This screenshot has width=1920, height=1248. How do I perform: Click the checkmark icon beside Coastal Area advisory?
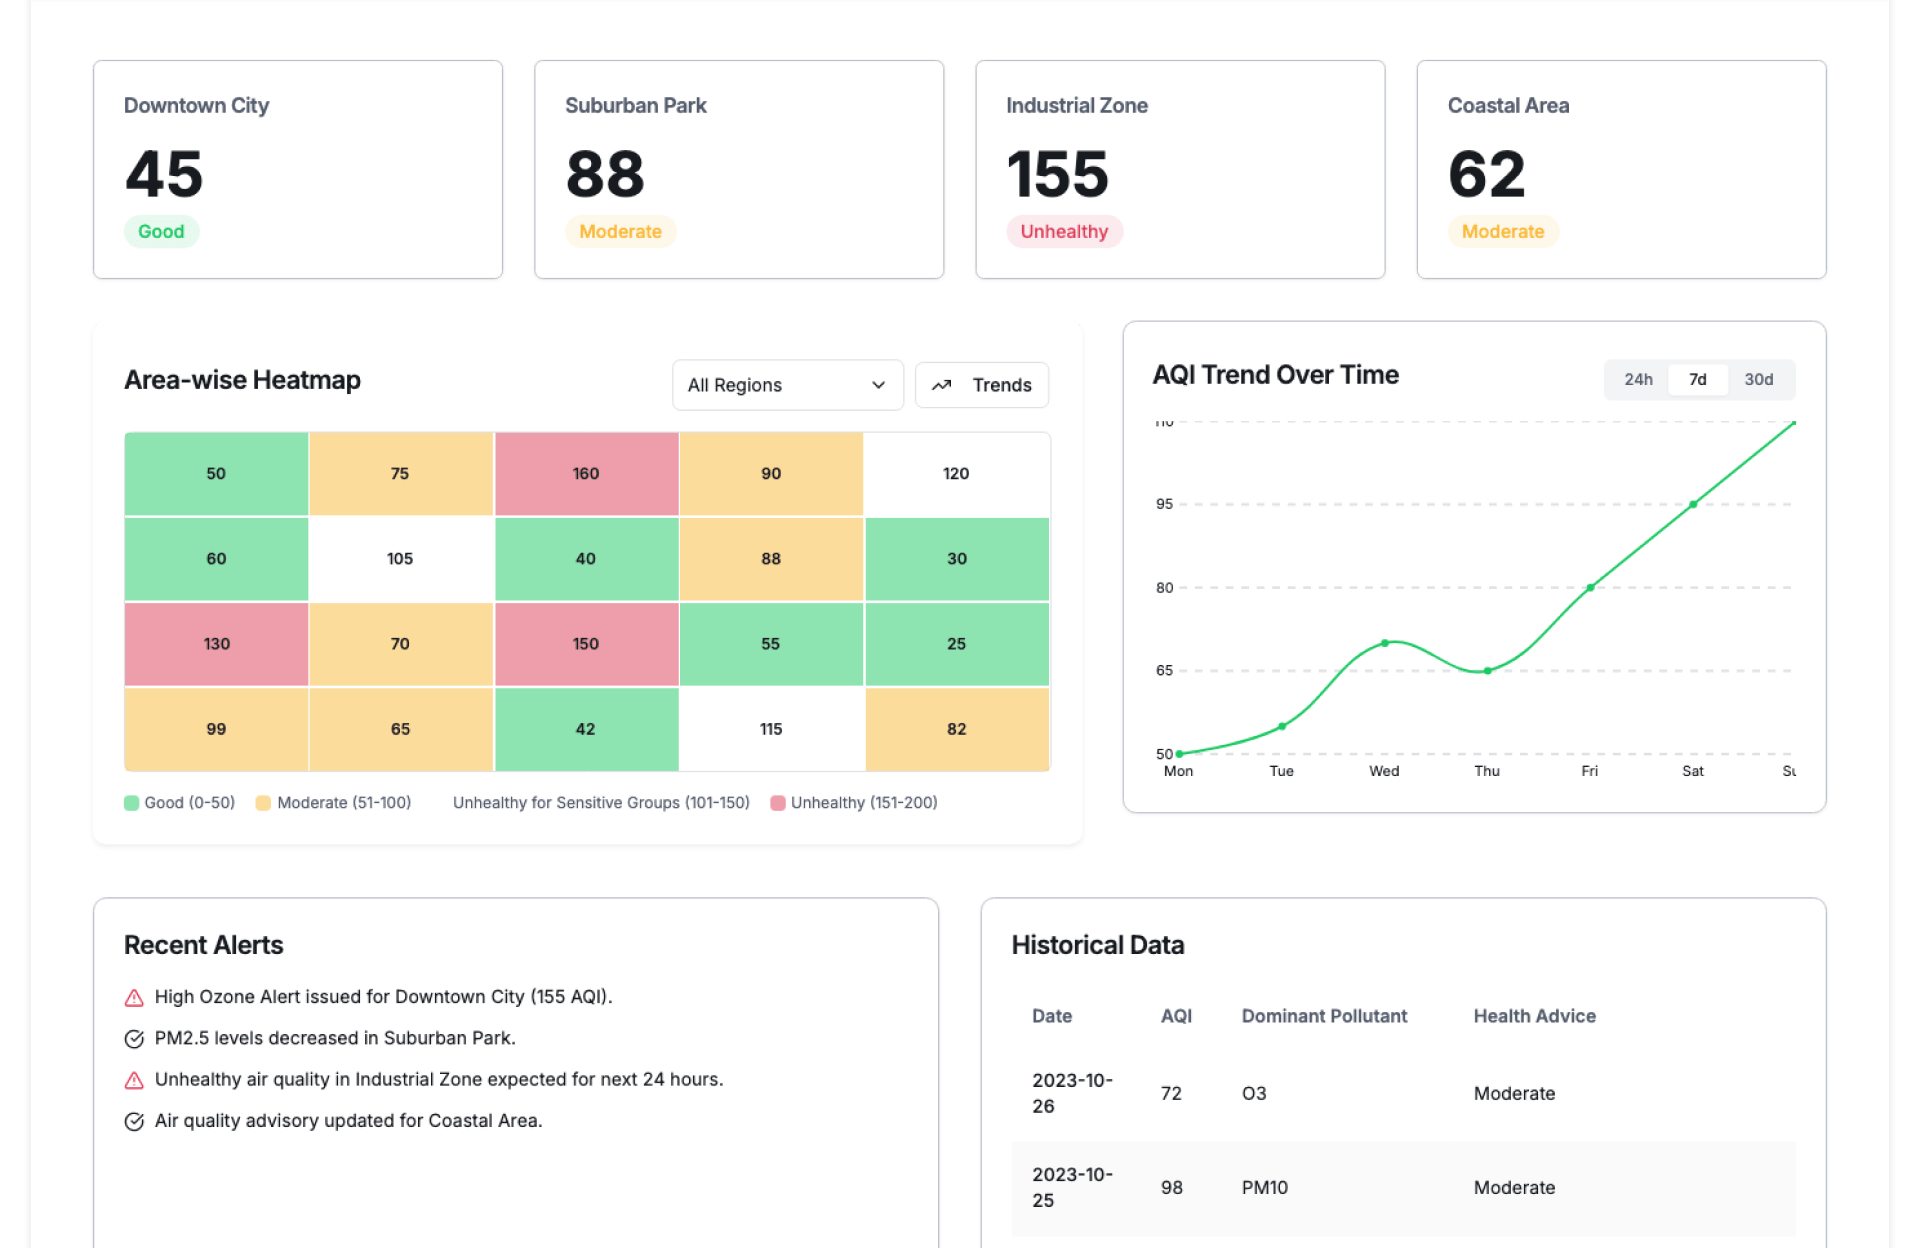click(x=134, y=1122)
